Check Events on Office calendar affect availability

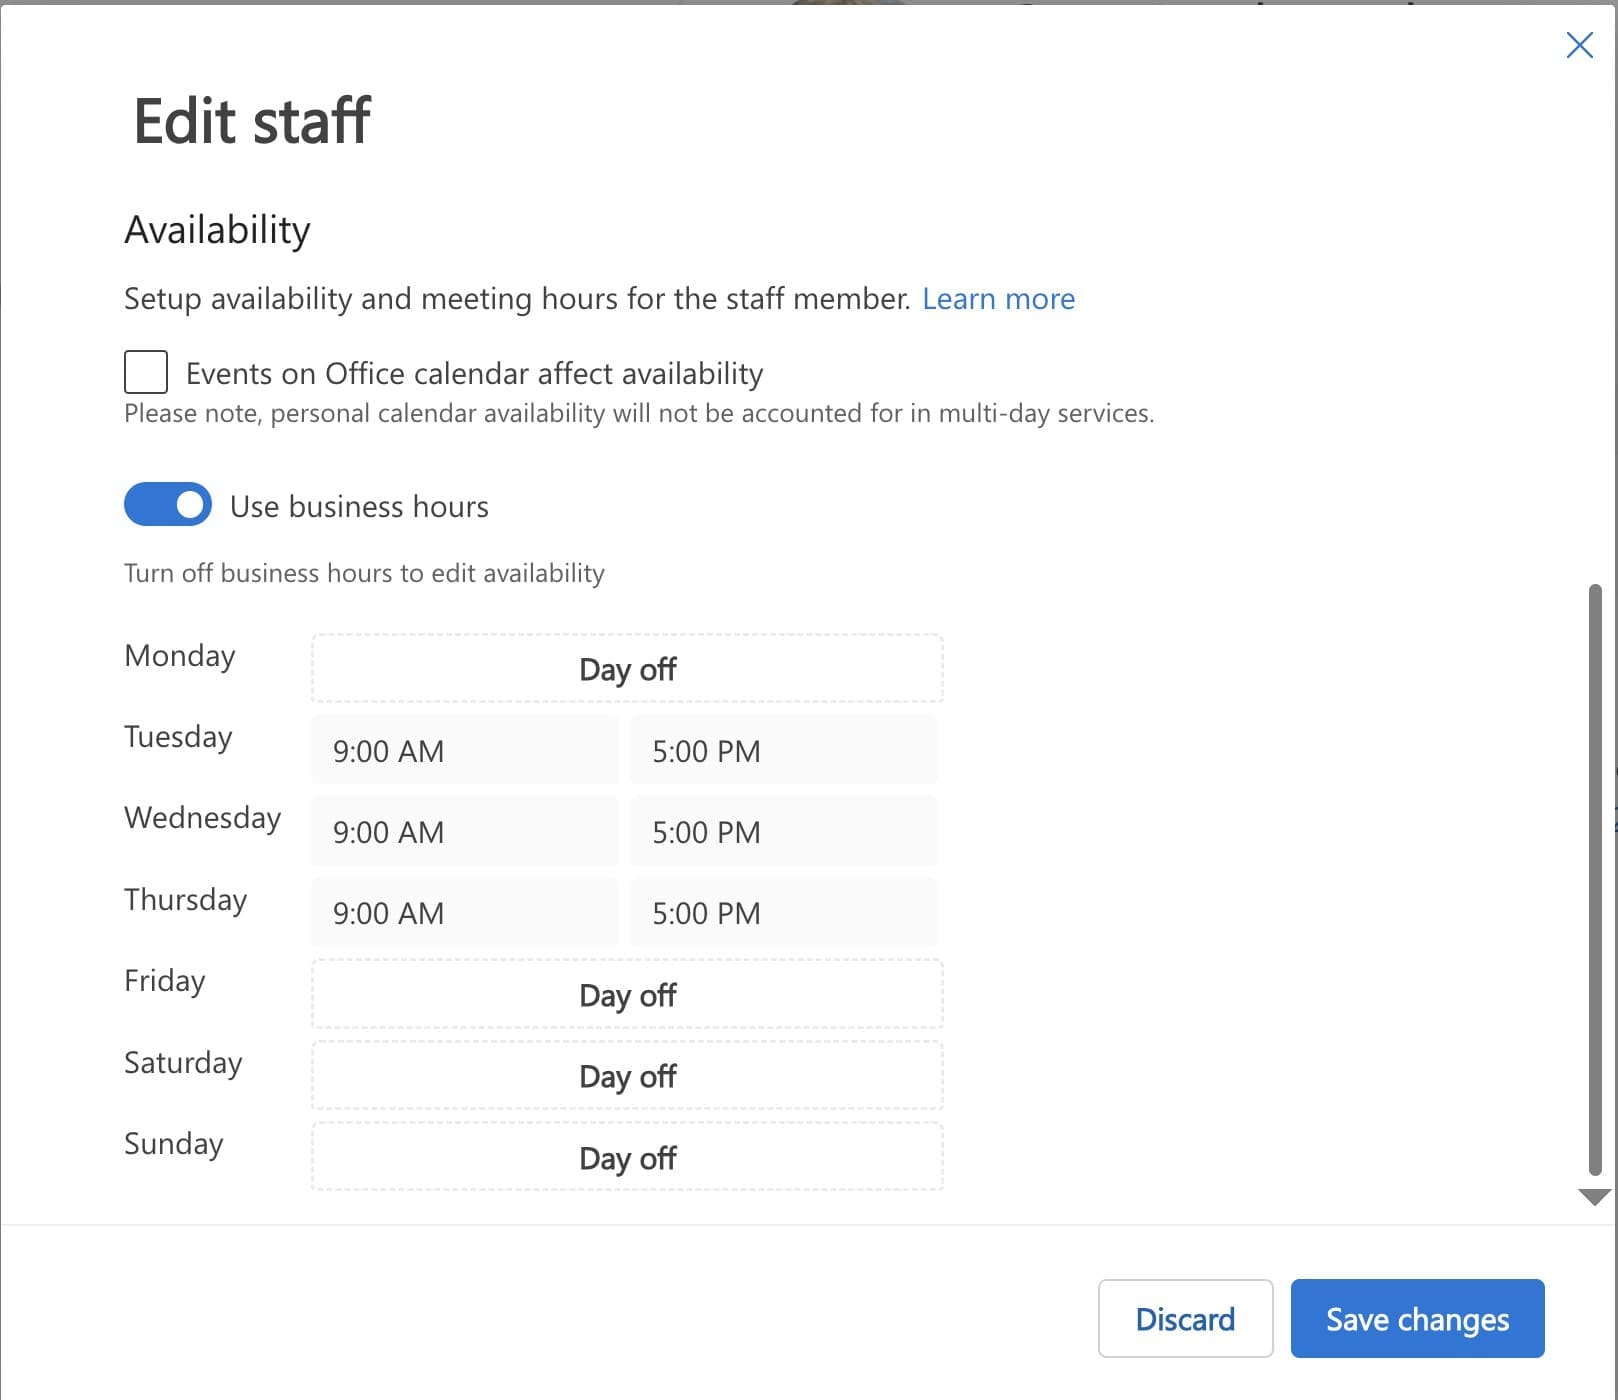click(146, 372)
